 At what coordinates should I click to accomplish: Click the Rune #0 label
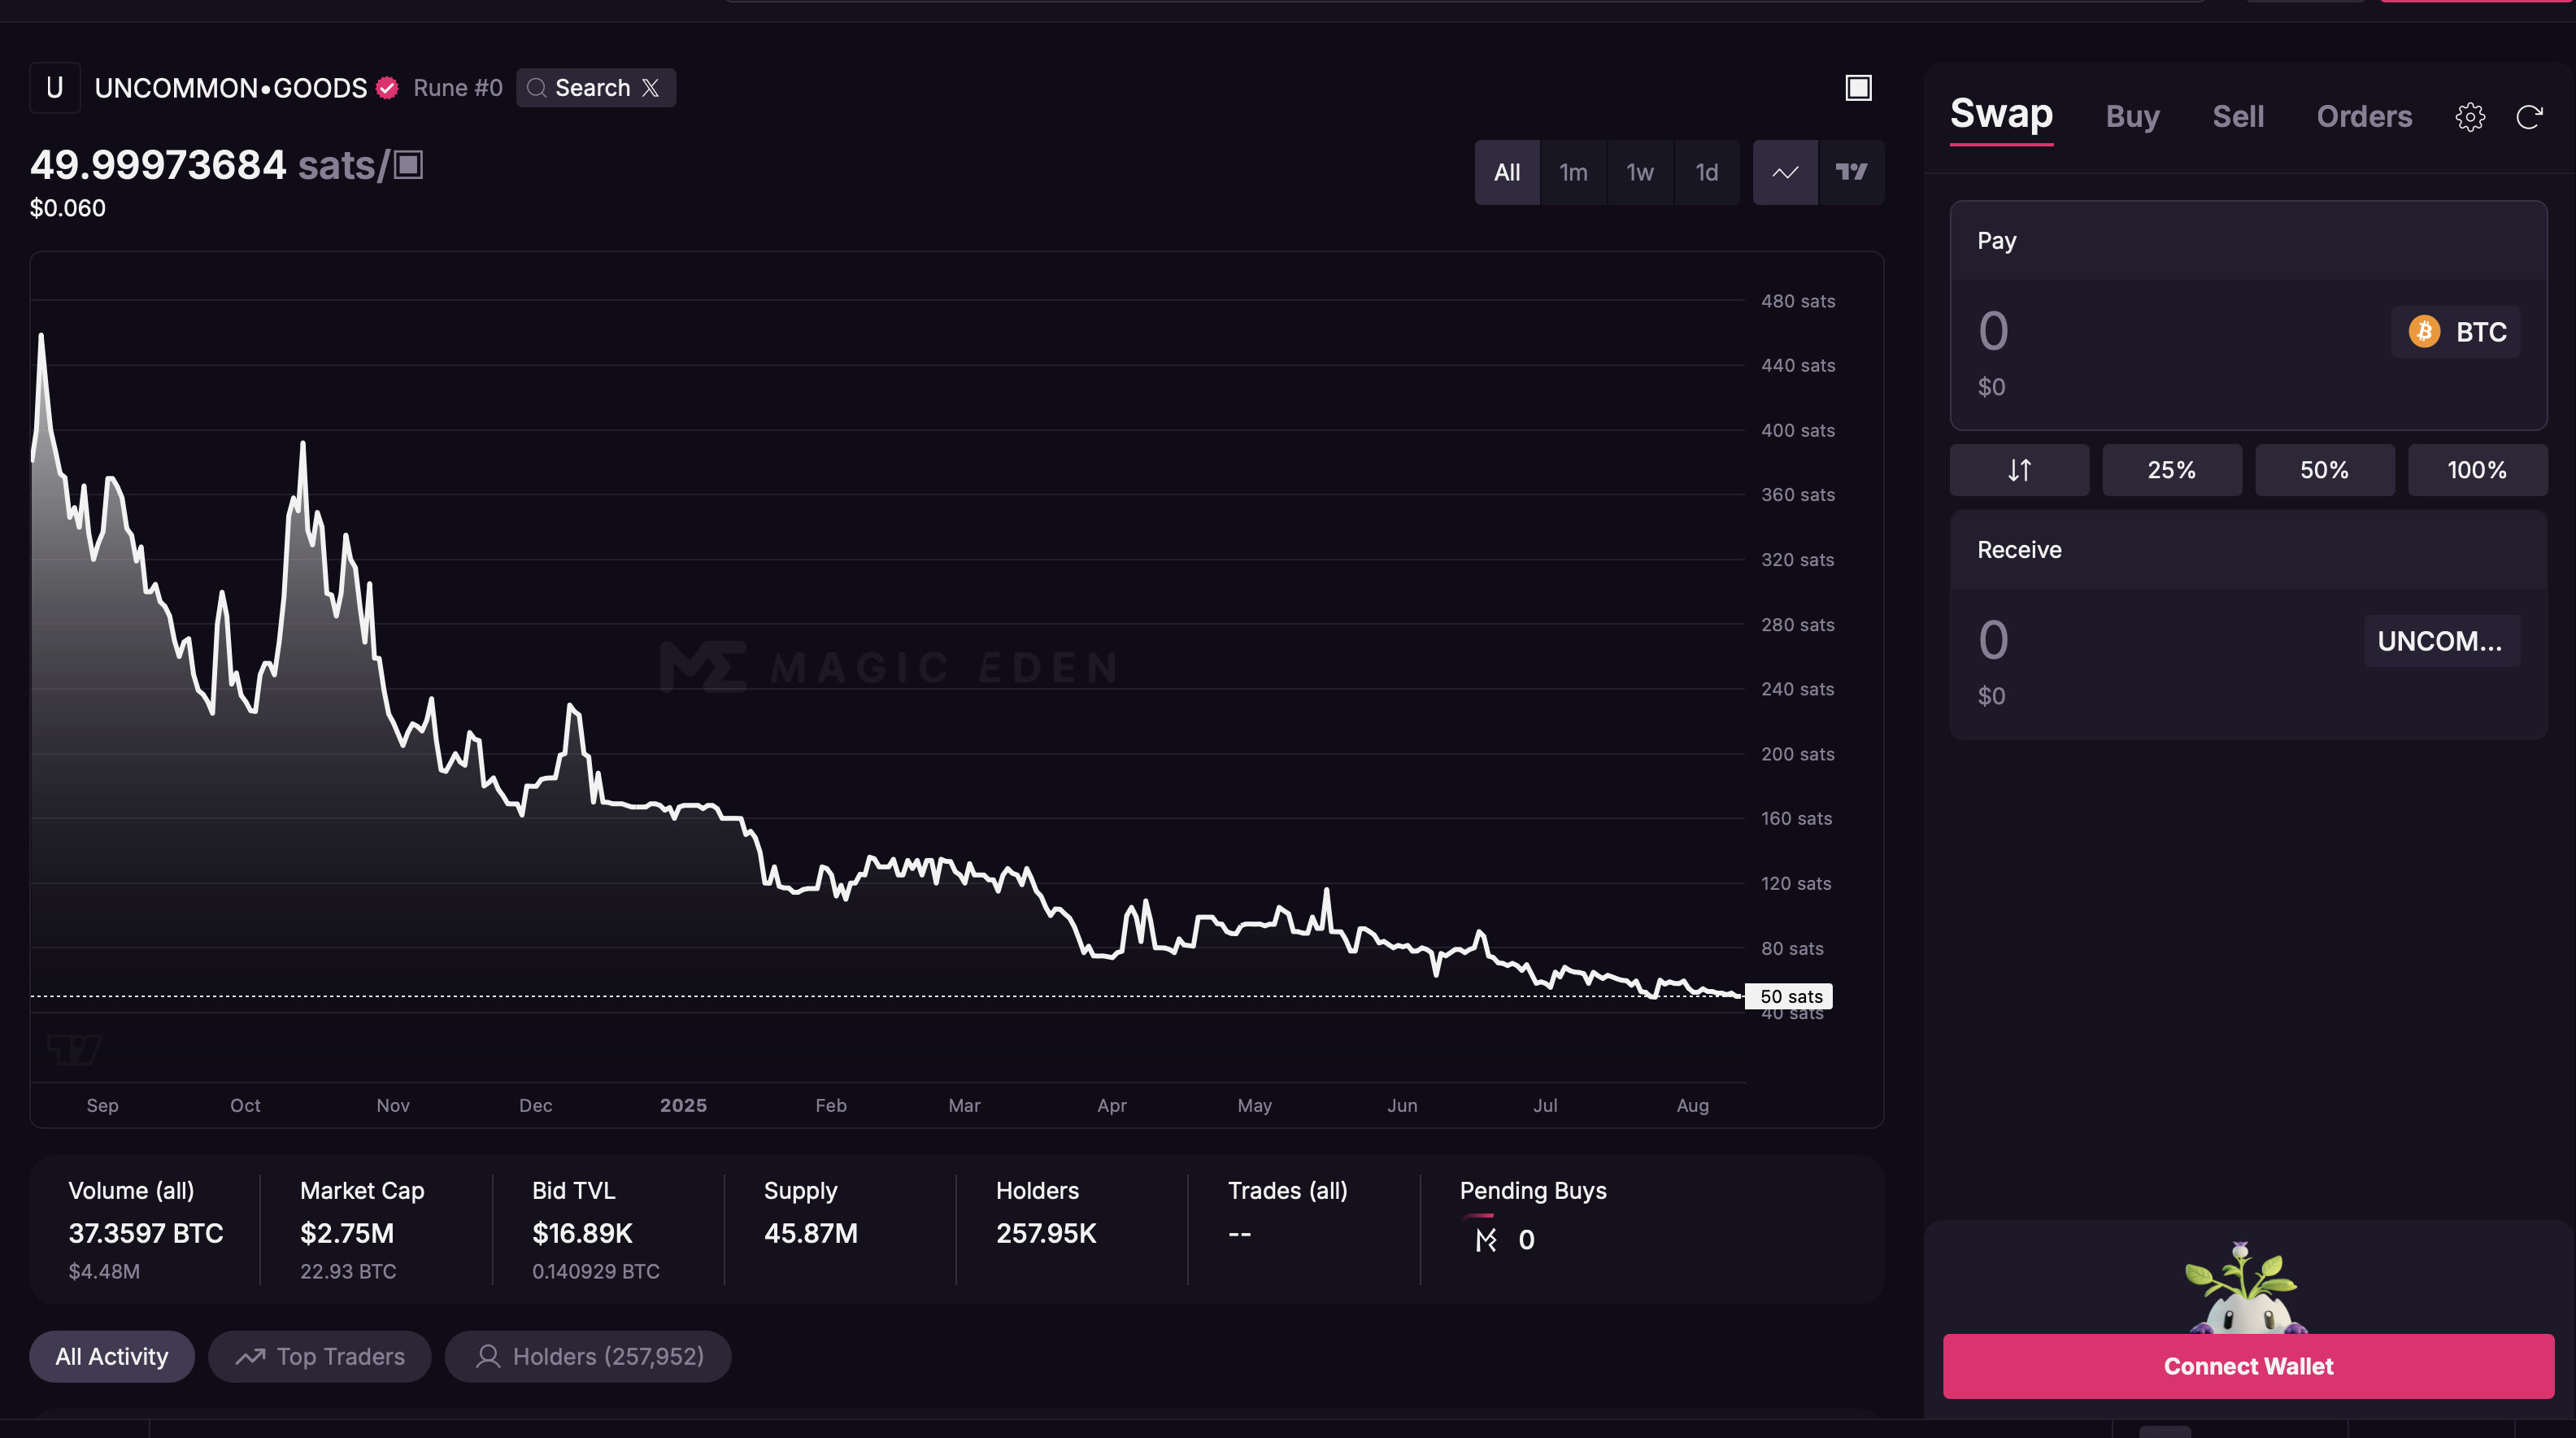(x=458, y=88)
